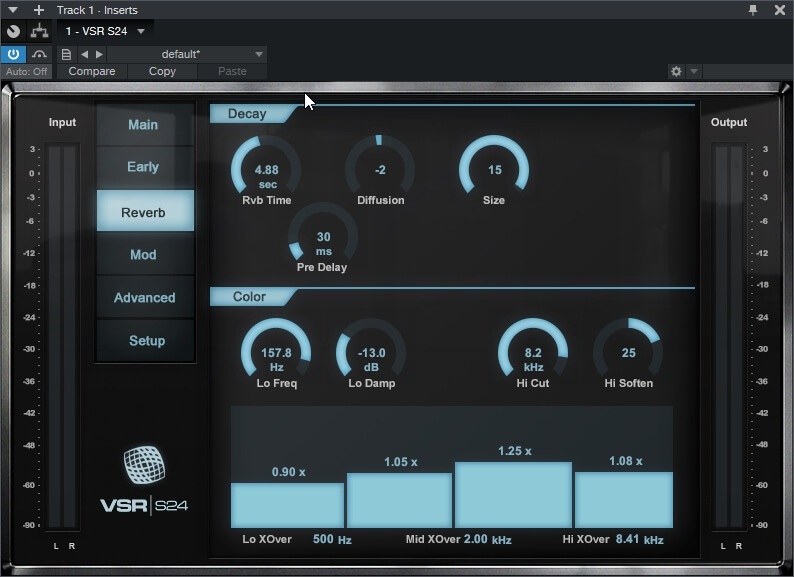Viewport: 794px width, 577px height.
Task: Open the Setup tab
Action: point(145,340)
